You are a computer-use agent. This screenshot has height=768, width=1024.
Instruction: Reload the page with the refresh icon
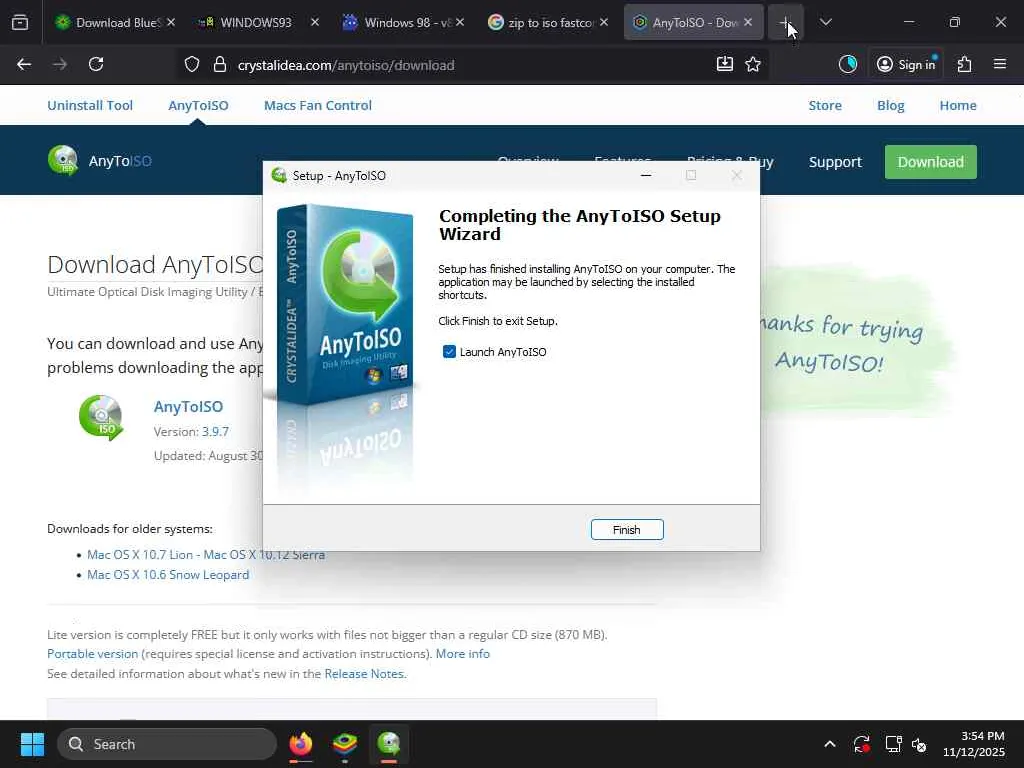pos(96,65)
